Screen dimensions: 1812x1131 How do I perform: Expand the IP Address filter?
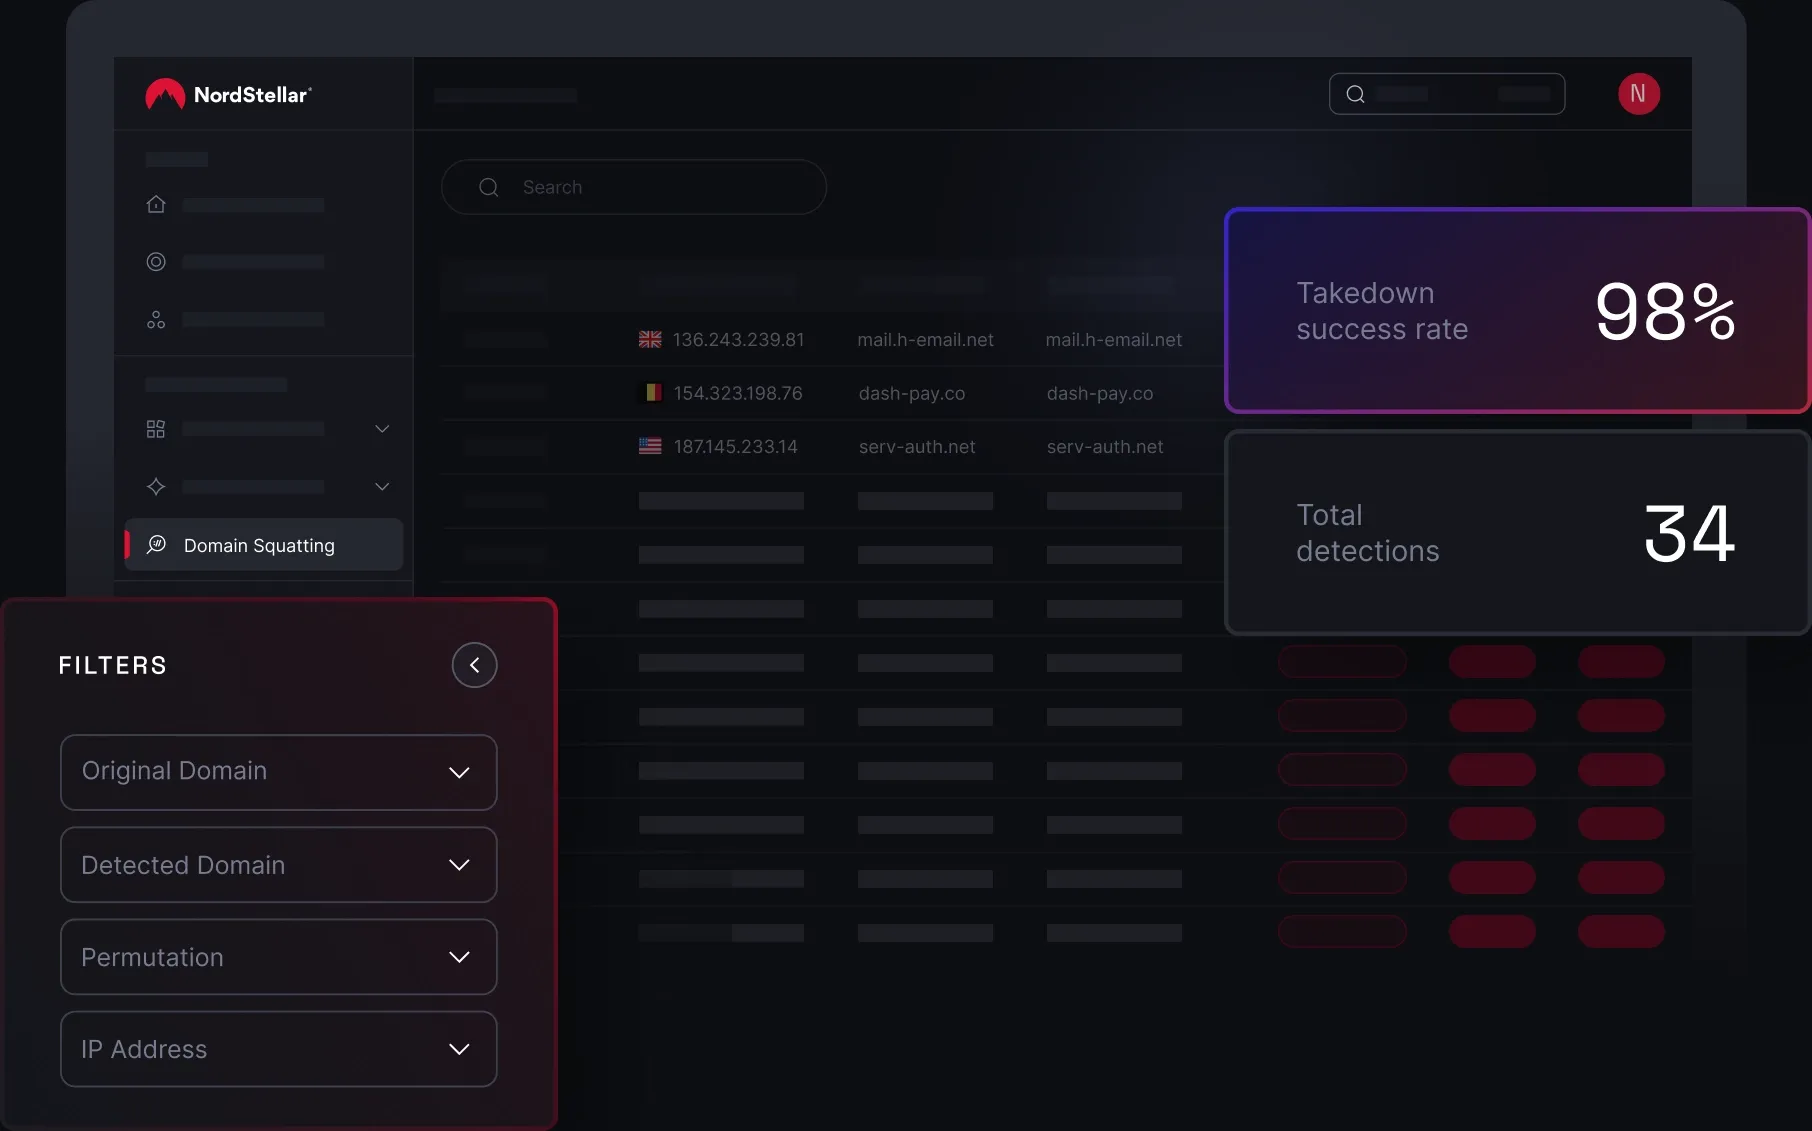tap(278, 1049)
